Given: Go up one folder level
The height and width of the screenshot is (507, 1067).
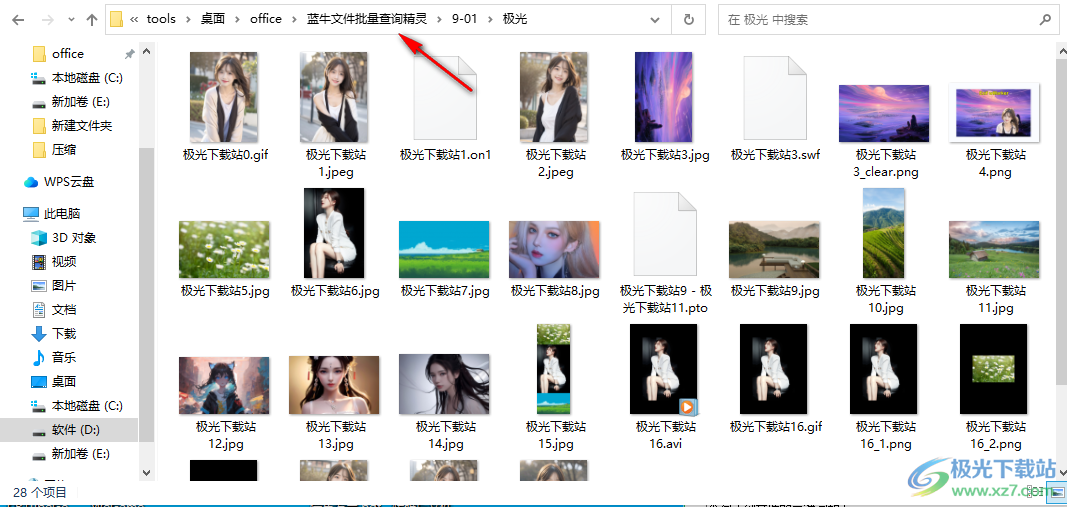Looking at the screenshot, I should 92,20.
